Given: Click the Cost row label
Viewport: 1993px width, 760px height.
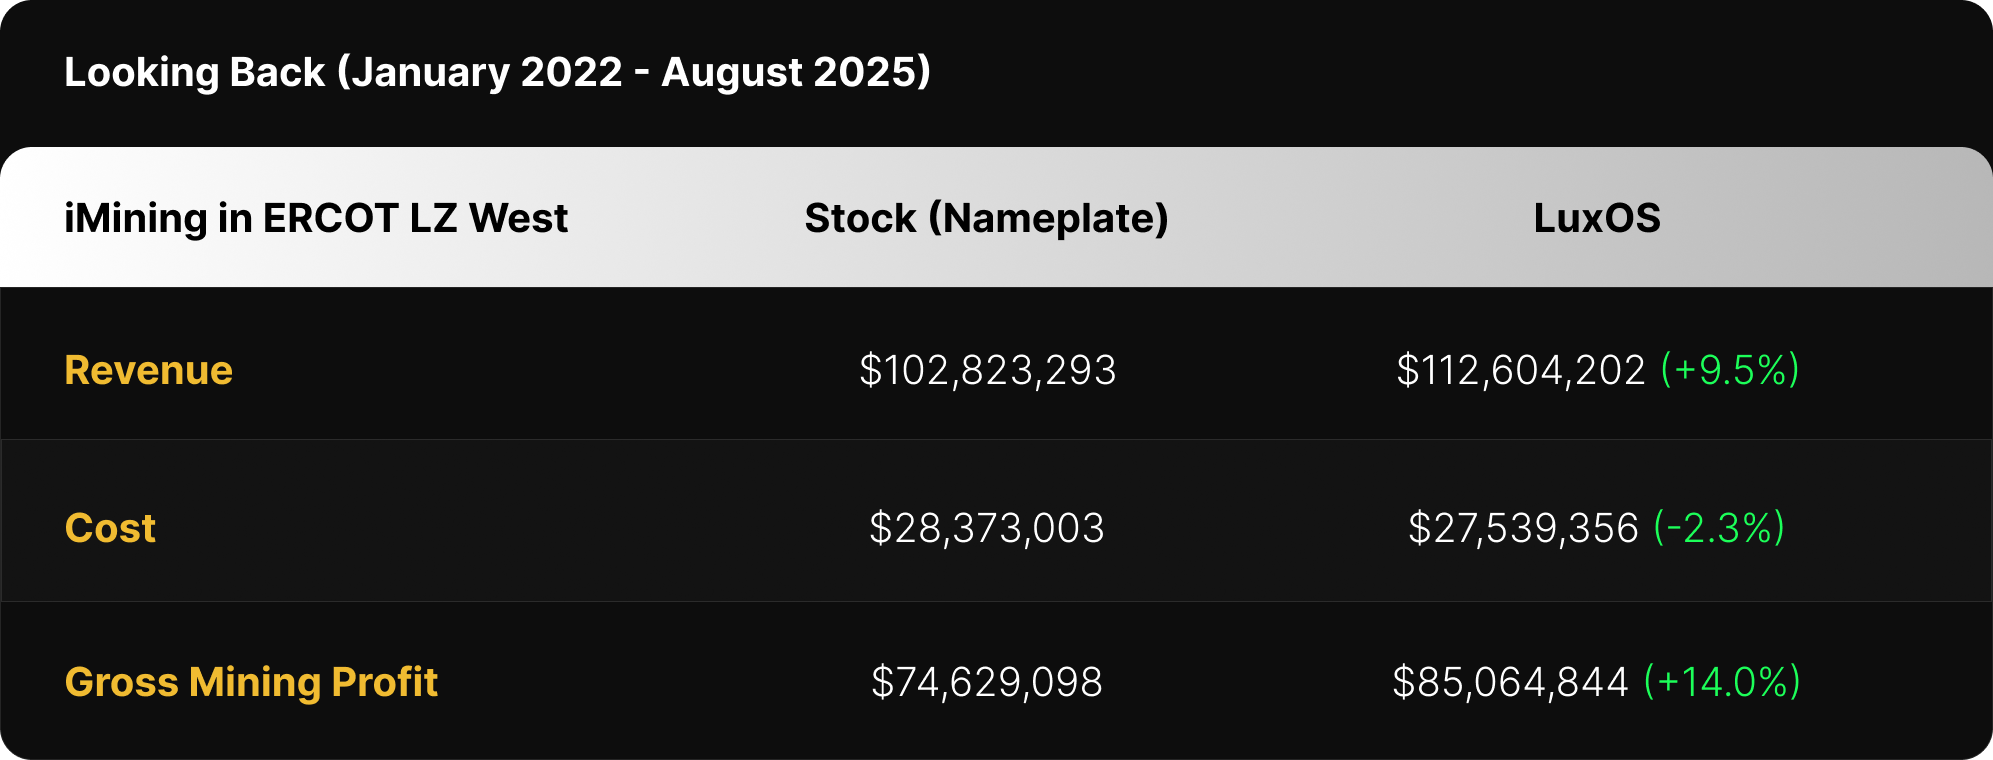Looking at the screenshot, I should 110,528.
